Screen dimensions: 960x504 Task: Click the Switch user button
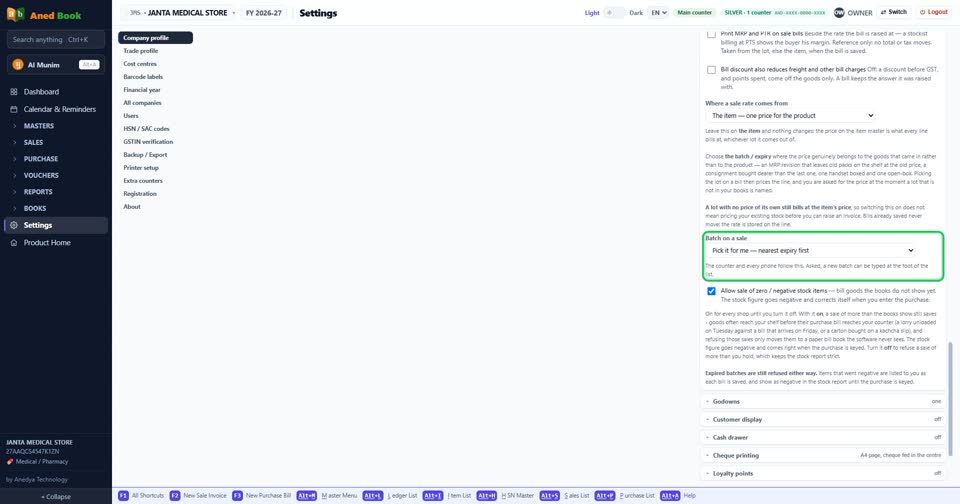point(893,12)
